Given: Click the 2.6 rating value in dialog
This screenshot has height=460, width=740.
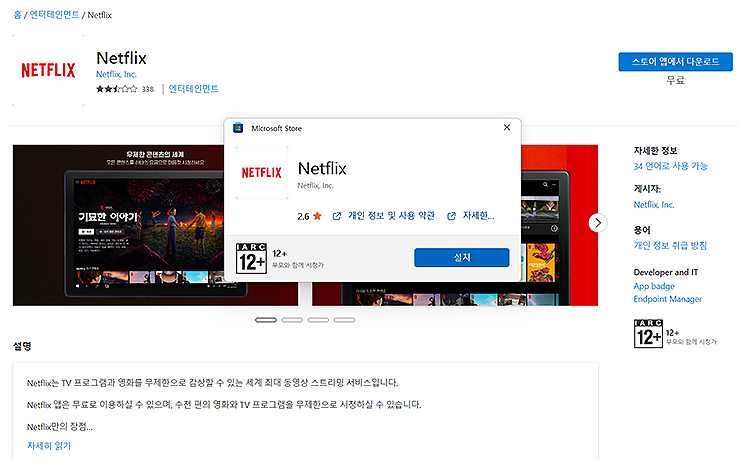Looking at the screenshot, I should tap(303, 217).
